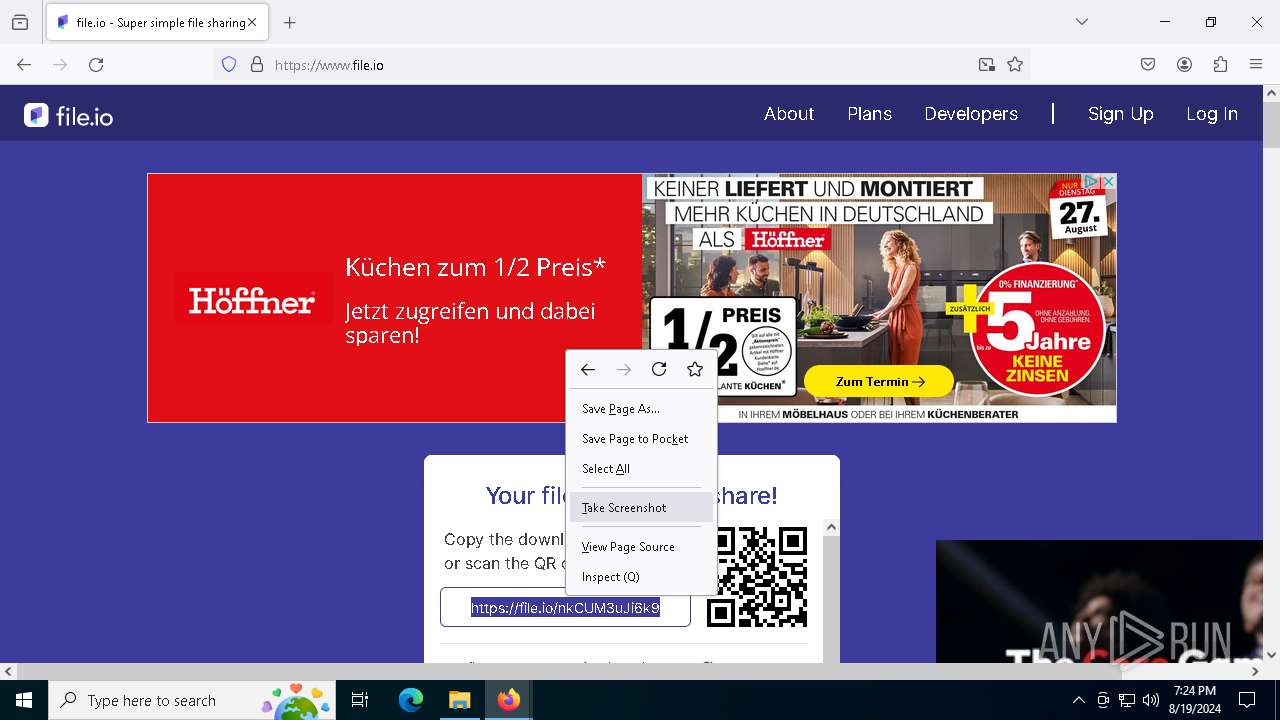Open Windows Start menu
The image size is (1280, 720).
coord(24,700)
